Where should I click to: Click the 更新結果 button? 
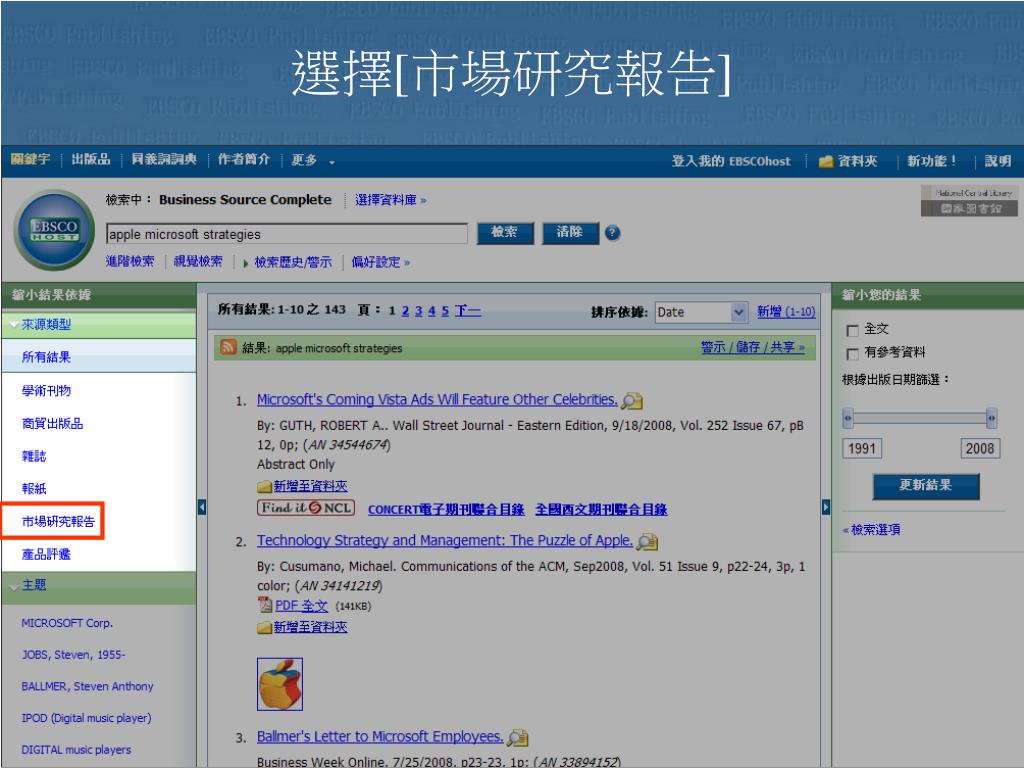(926, 486)
